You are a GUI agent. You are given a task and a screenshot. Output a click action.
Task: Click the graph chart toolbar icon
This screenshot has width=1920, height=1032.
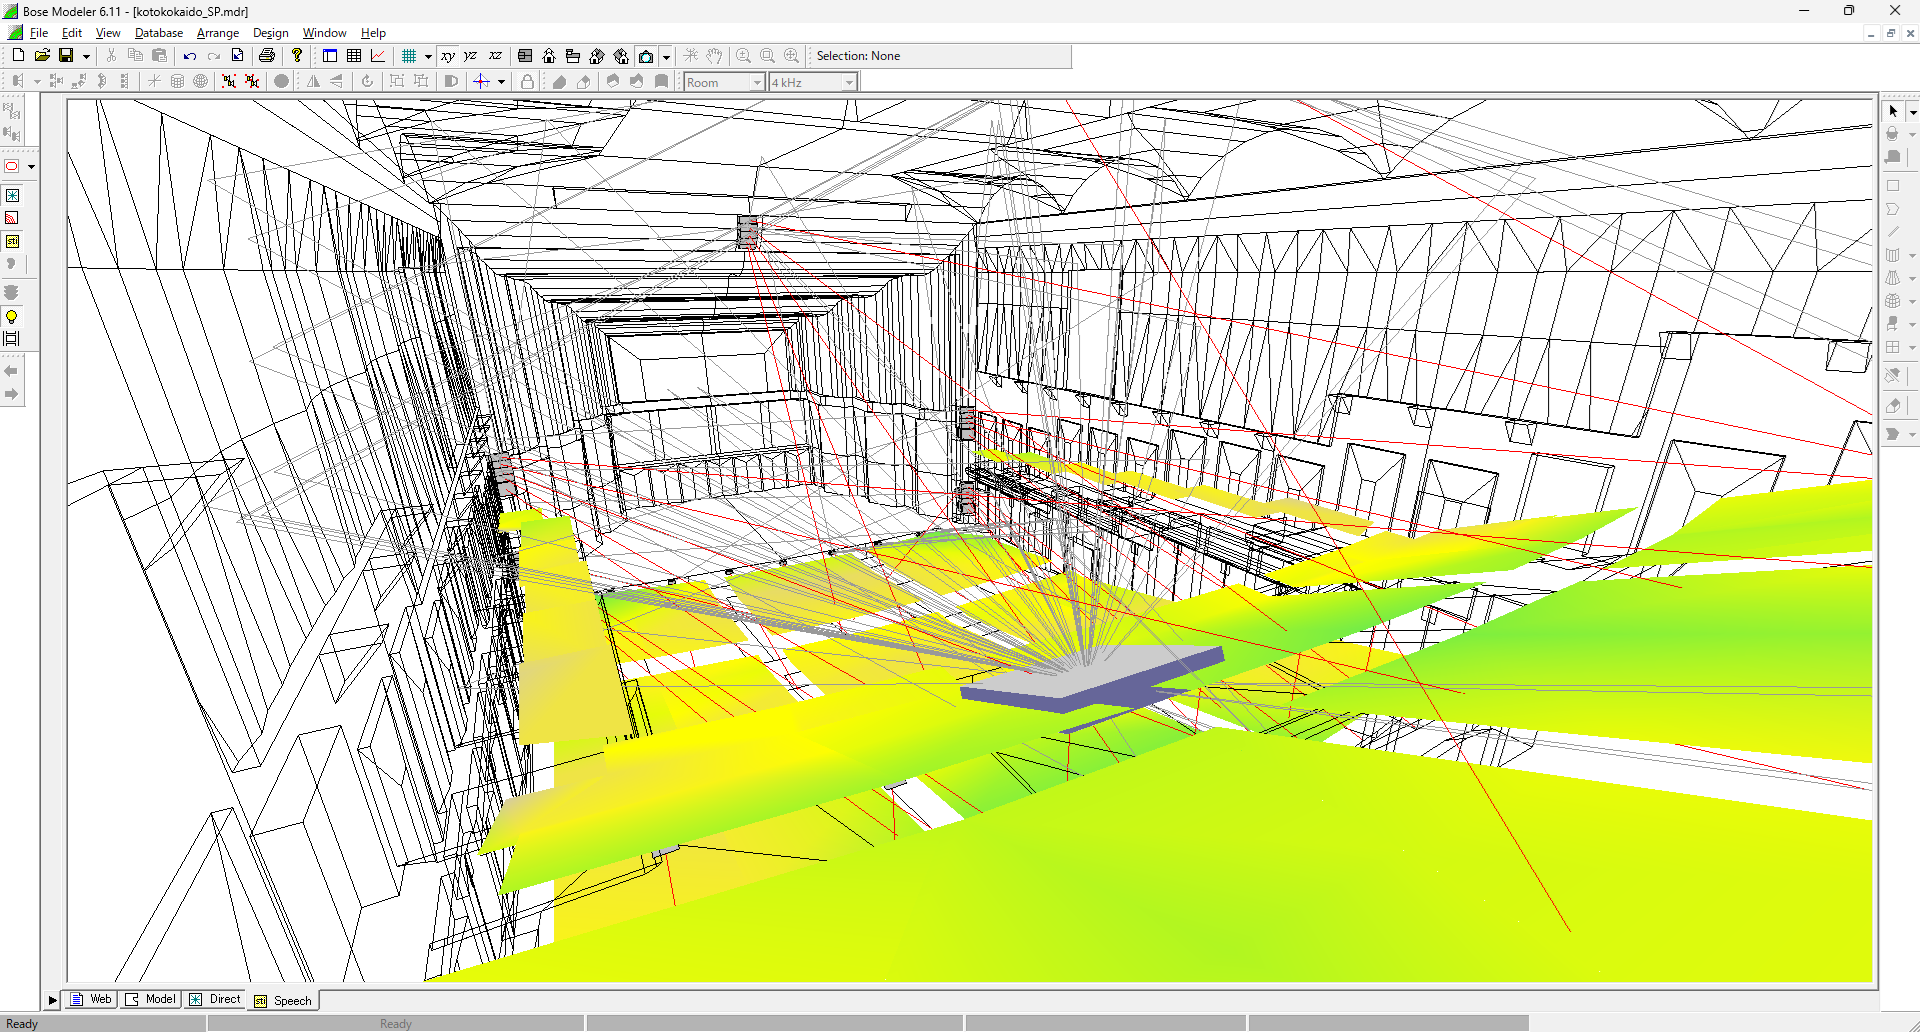(378, 56)
